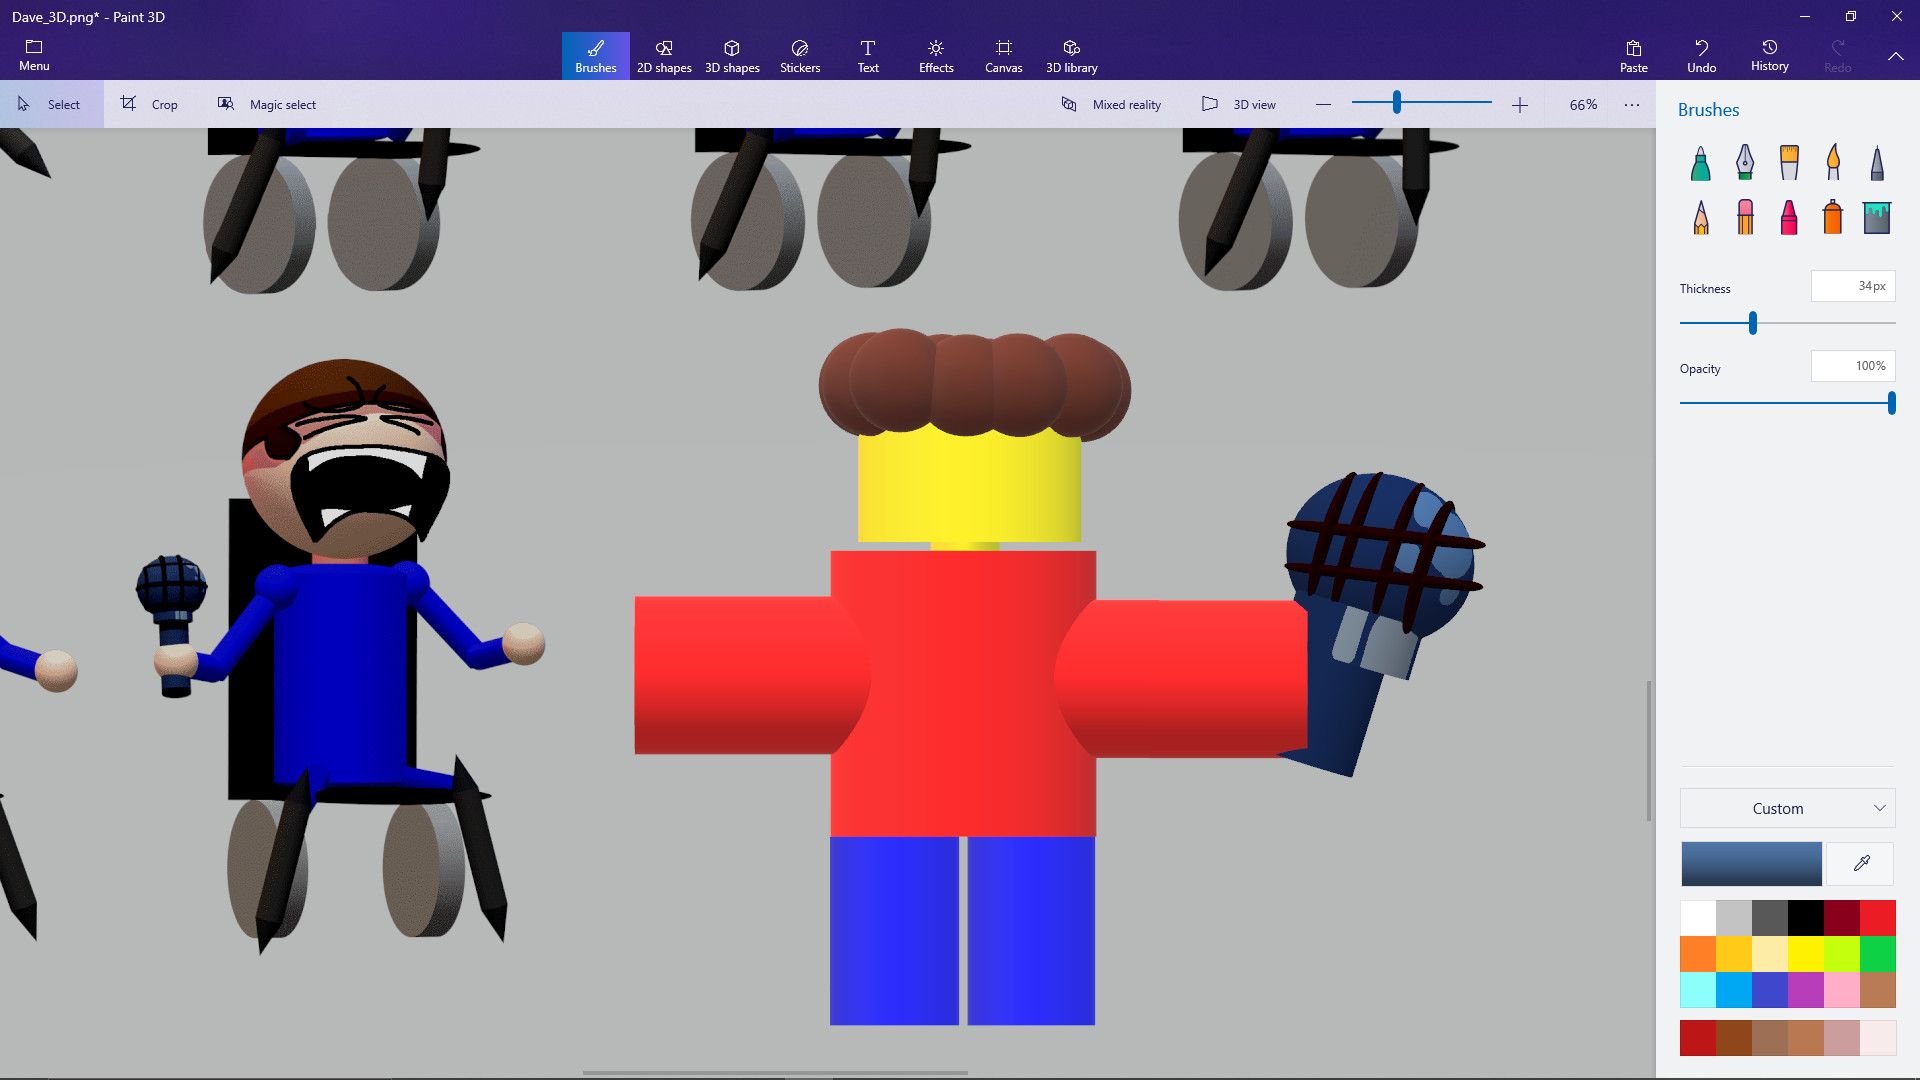
Task: Open the Effects tab
Action: click(936, 56)
